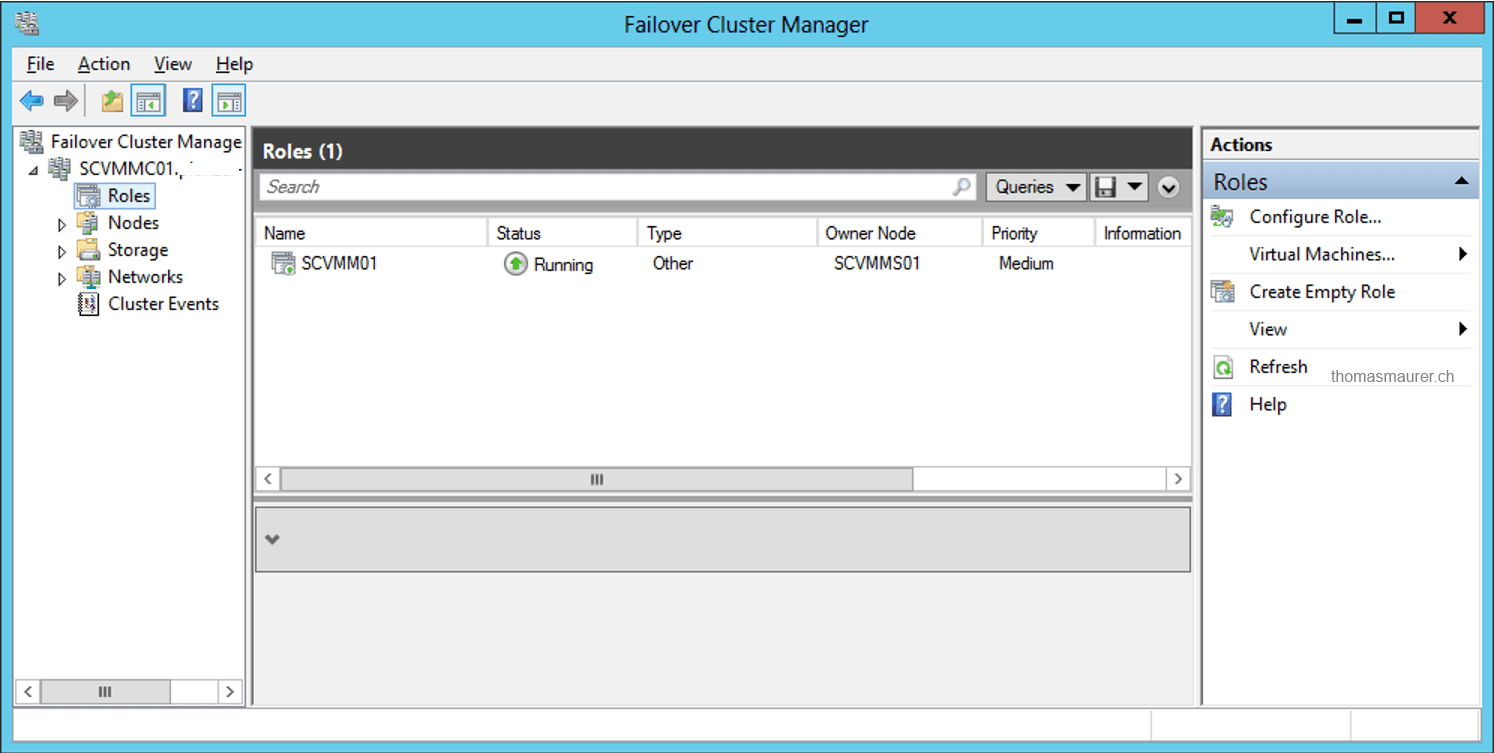
Task: Click the Running status green icon
Action: (x=515, y=264)
